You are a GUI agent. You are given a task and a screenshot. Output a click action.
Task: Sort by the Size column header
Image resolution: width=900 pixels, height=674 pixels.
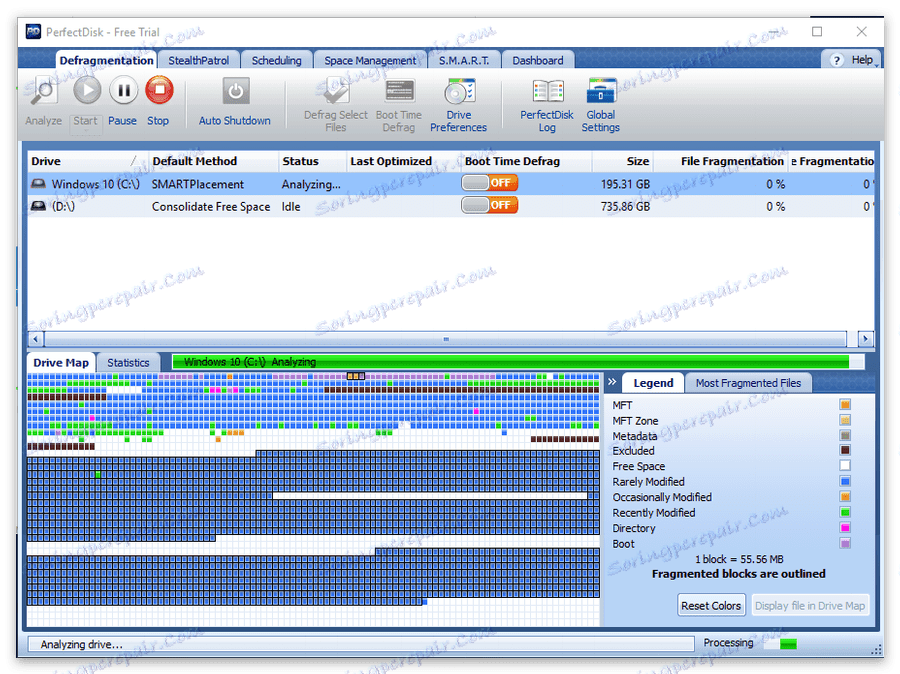(622, 161)
